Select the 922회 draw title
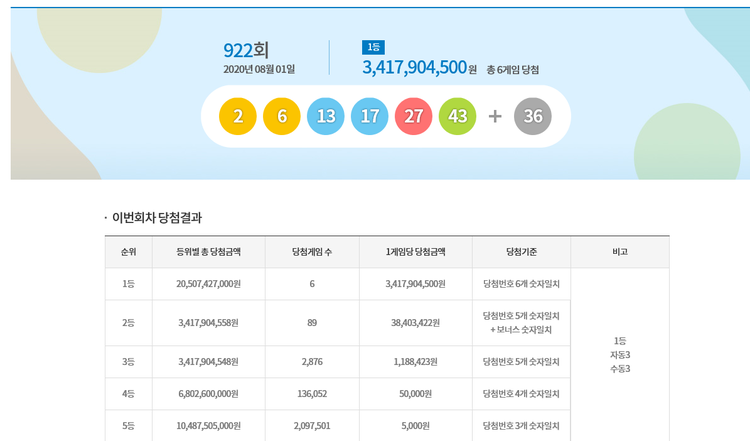 click(246, 50)
